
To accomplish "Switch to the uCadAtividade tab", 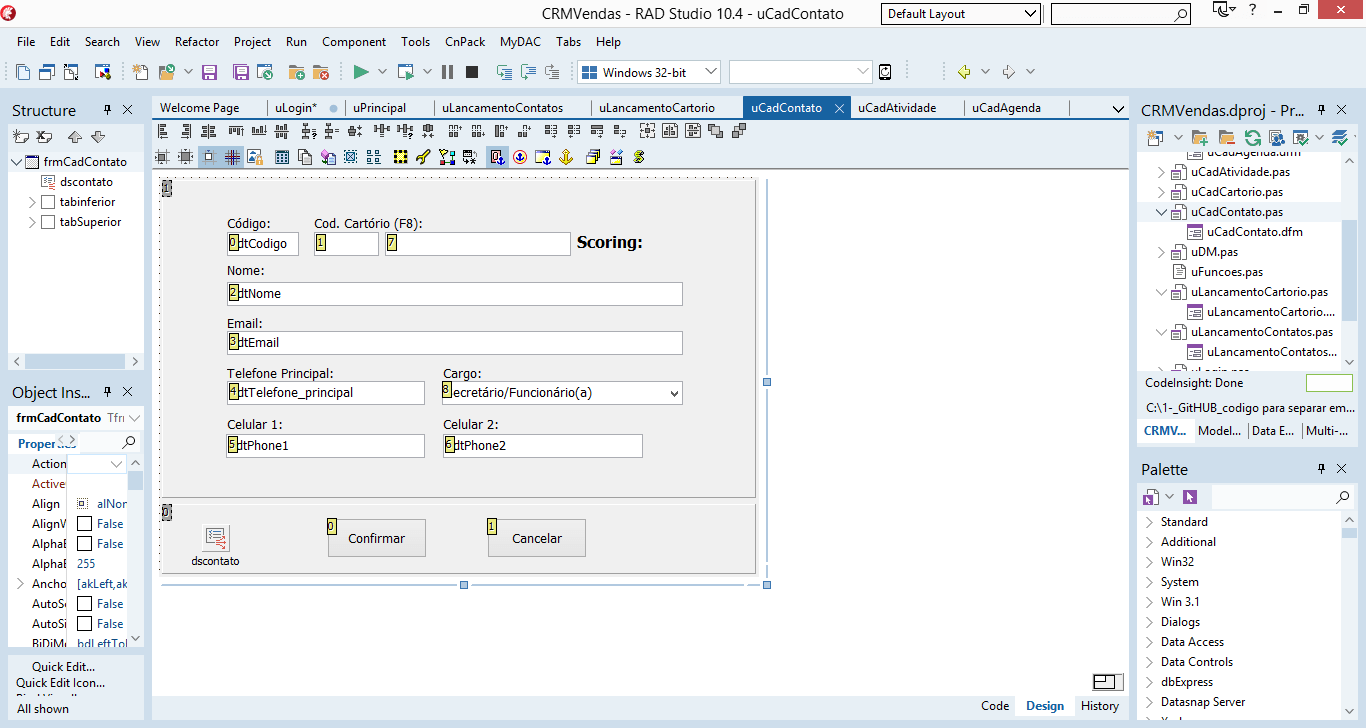I will click(x=897, y=108).
